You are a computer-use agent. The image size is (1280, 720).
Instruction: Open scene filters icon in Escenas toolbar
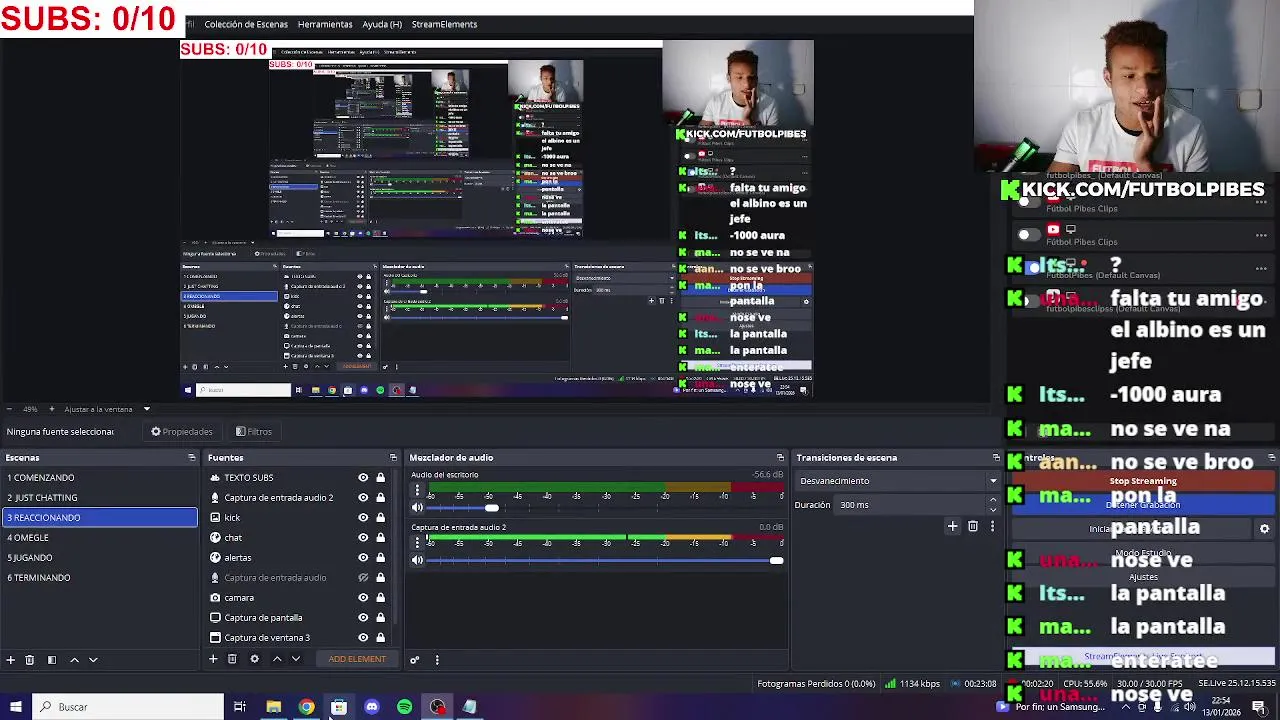(x=52, y=660)
